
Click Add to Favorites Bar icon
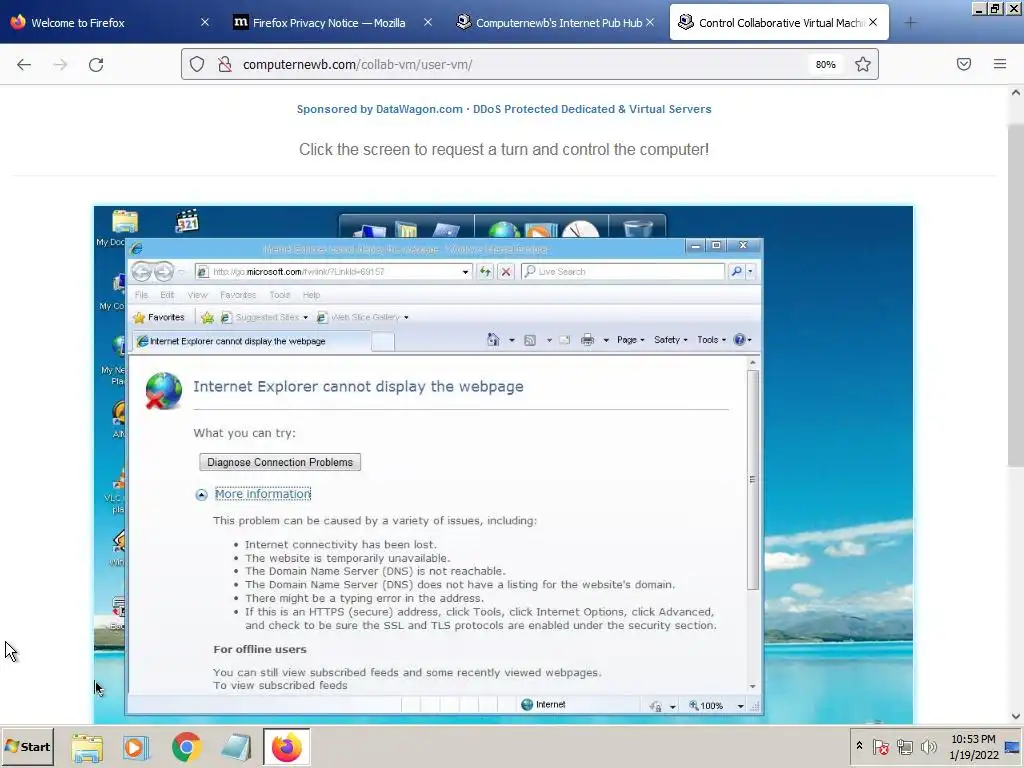(x=208, y=317)
